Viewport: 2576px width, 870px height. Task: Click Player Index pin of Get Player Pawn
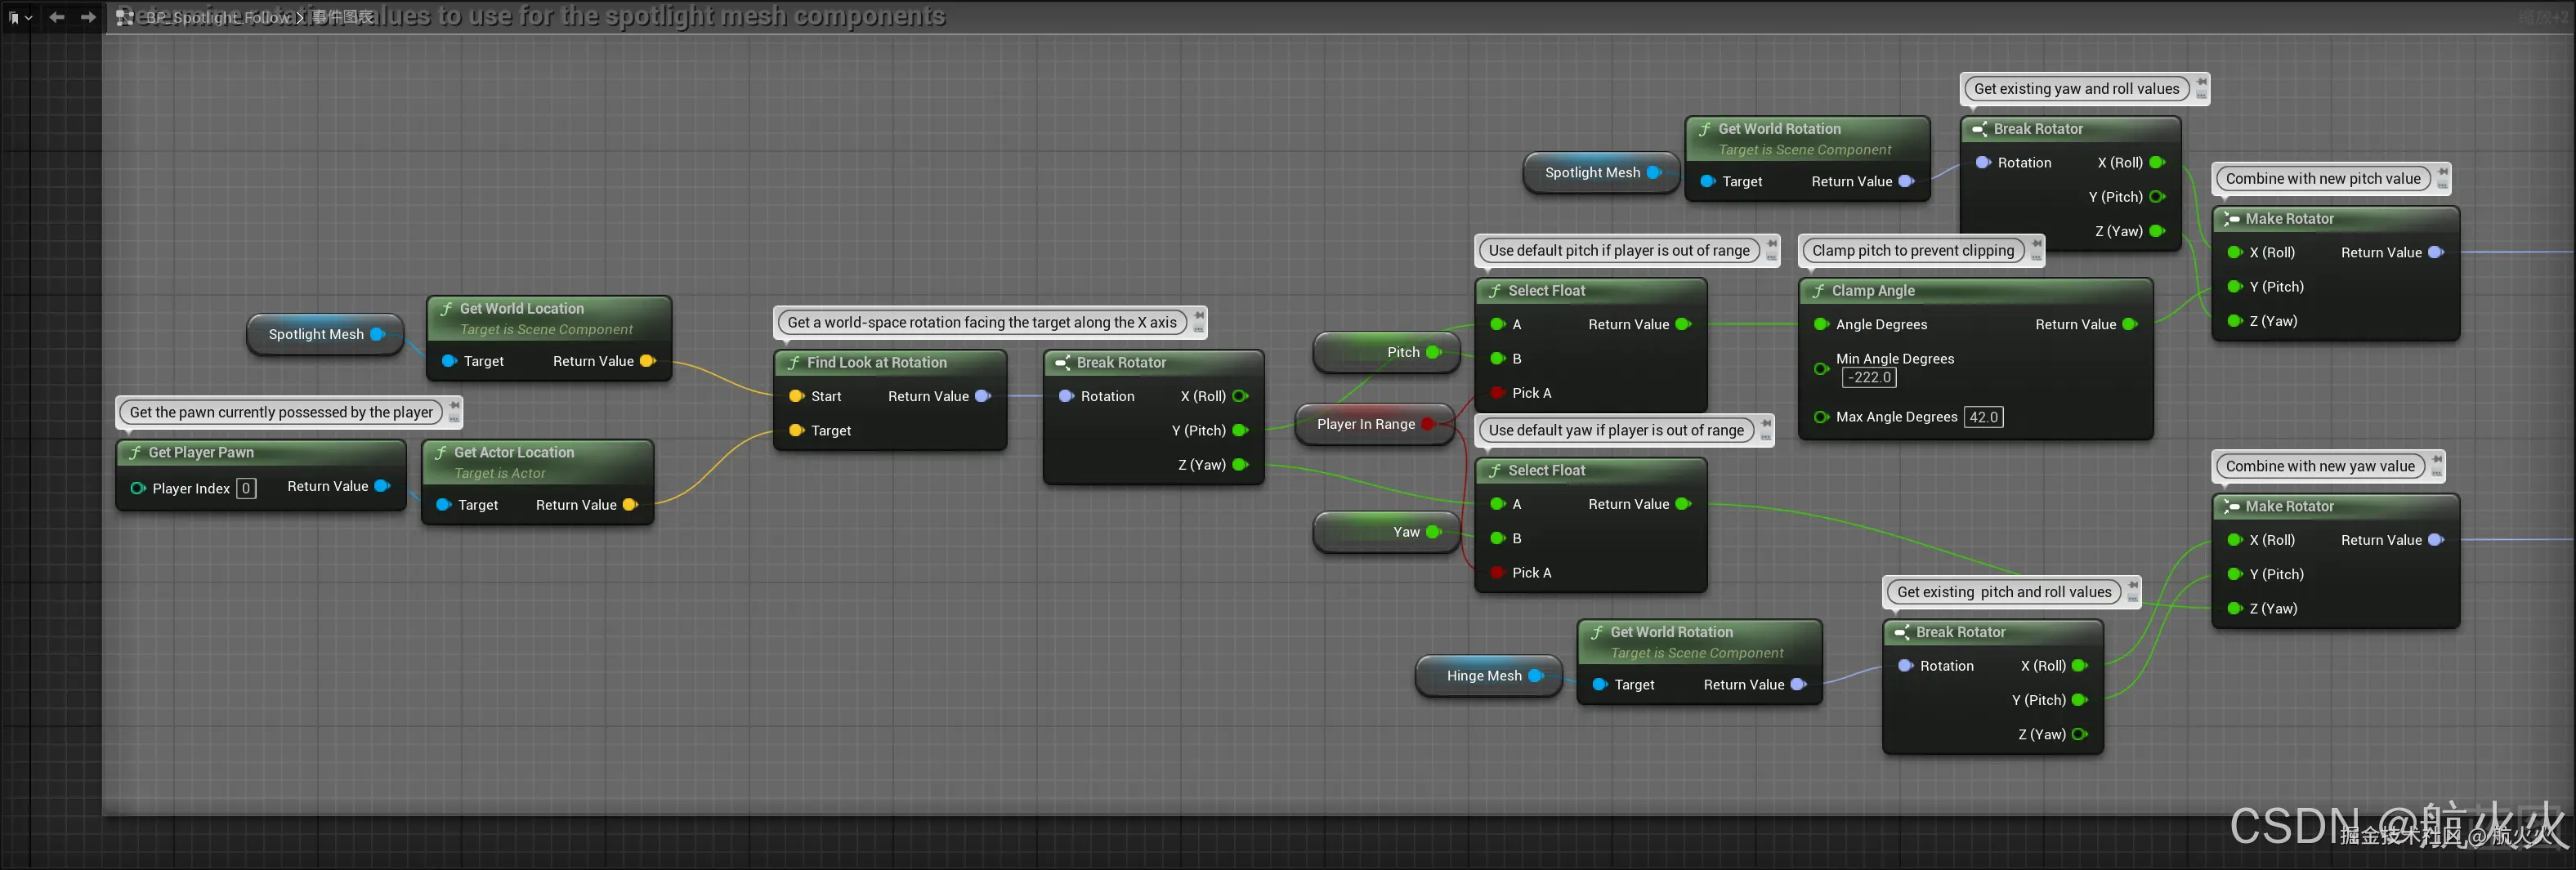tap(138, 489)
